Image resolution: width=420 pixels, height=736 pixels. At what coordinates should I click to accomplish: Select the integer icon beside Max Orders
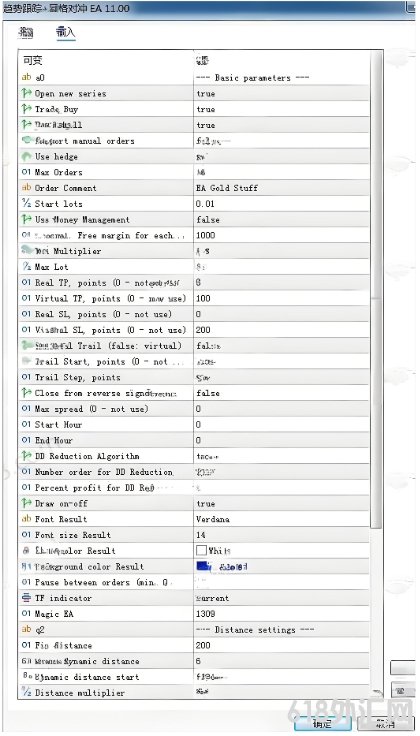pos(26,172)
